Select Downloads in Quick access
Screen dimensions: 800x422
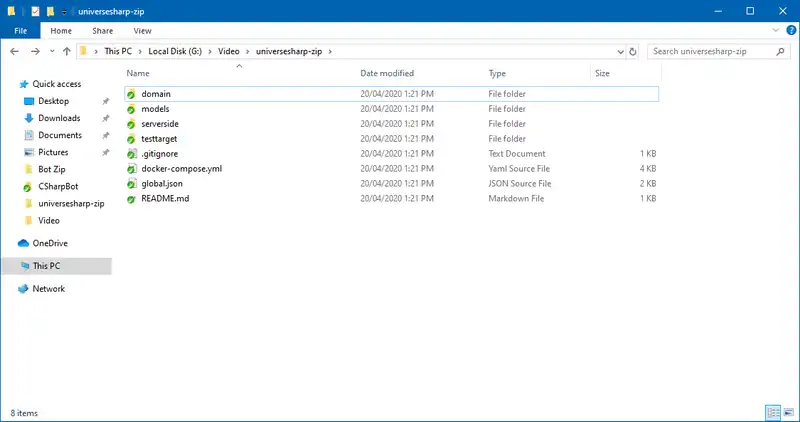tap(59, 118)
